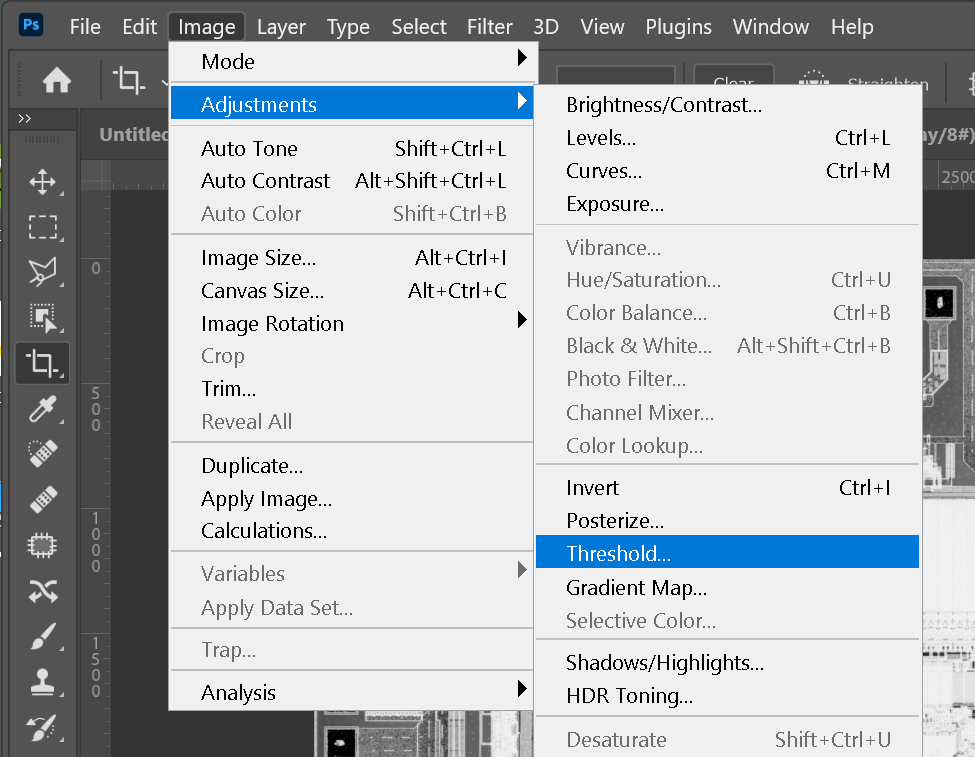Viewport: 975px width, 757px height.
Task: Click the Photoshop Ps logo icon
Action: point(31,26)
